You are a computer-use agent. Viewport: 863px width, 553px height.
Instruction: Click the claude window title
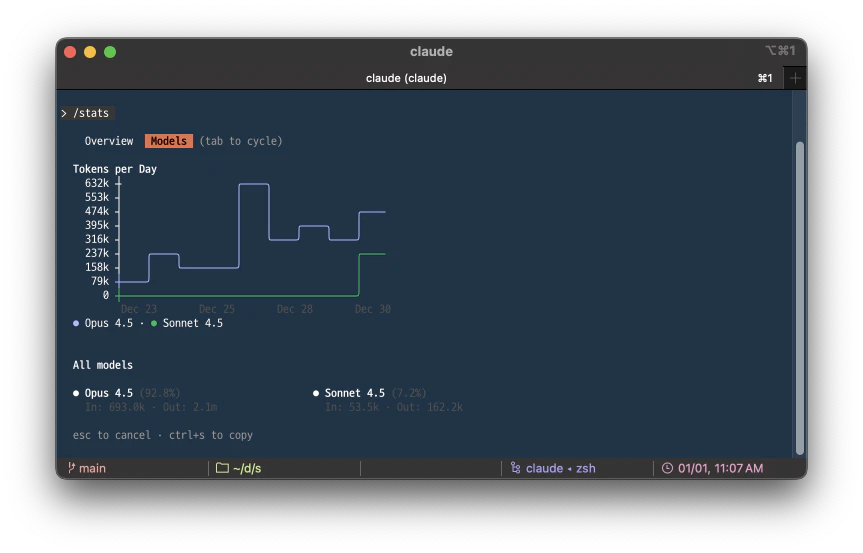pos(432,52)
